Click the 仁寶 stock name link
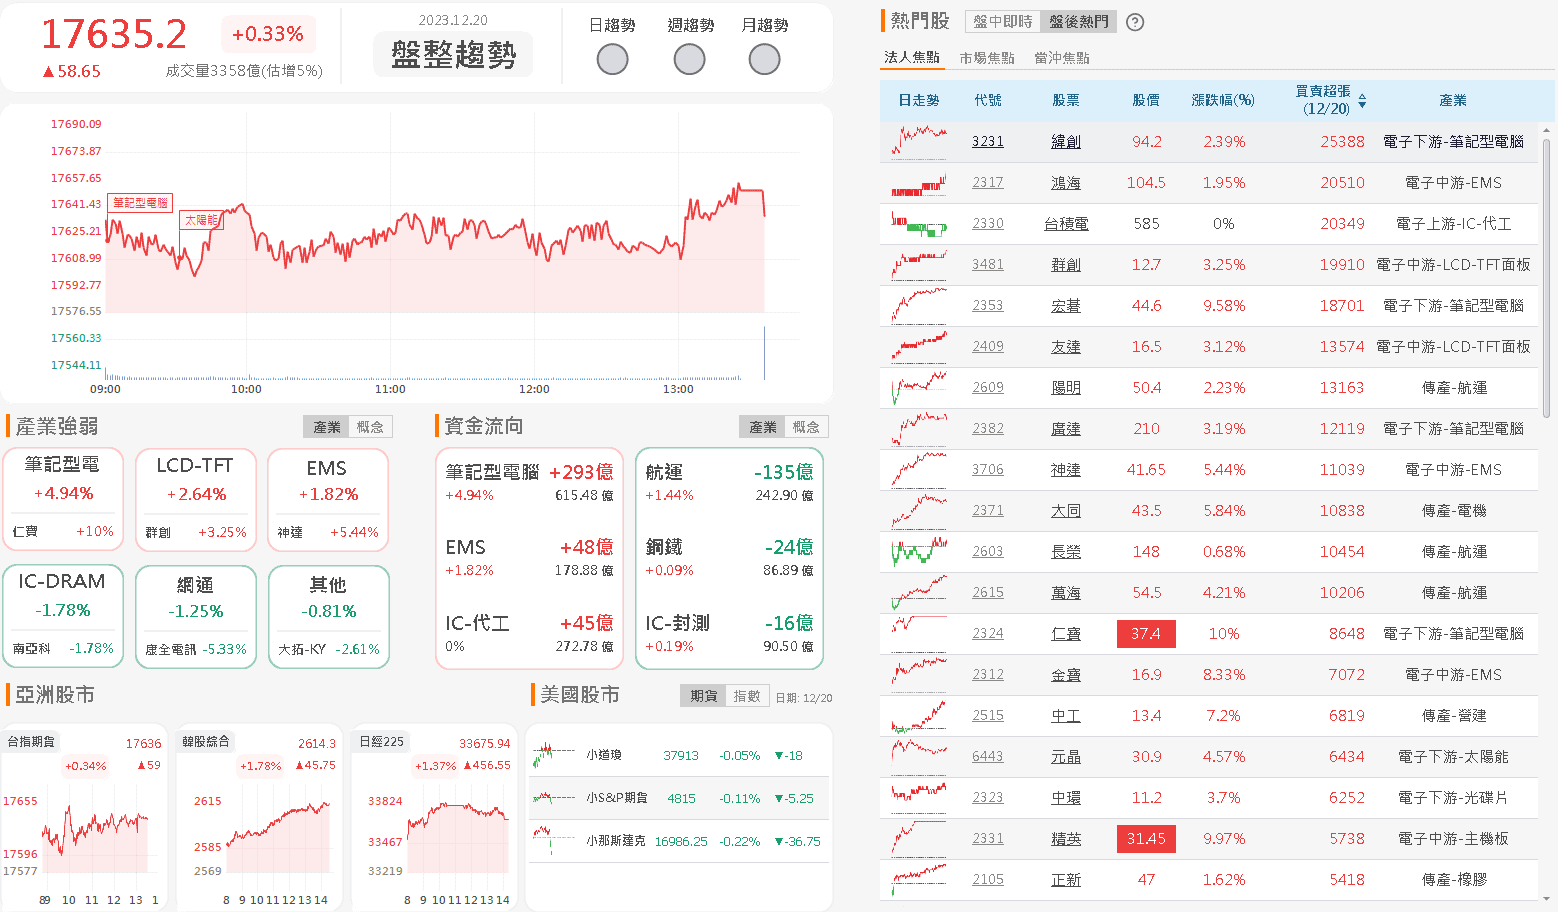 click(1066, 634)
